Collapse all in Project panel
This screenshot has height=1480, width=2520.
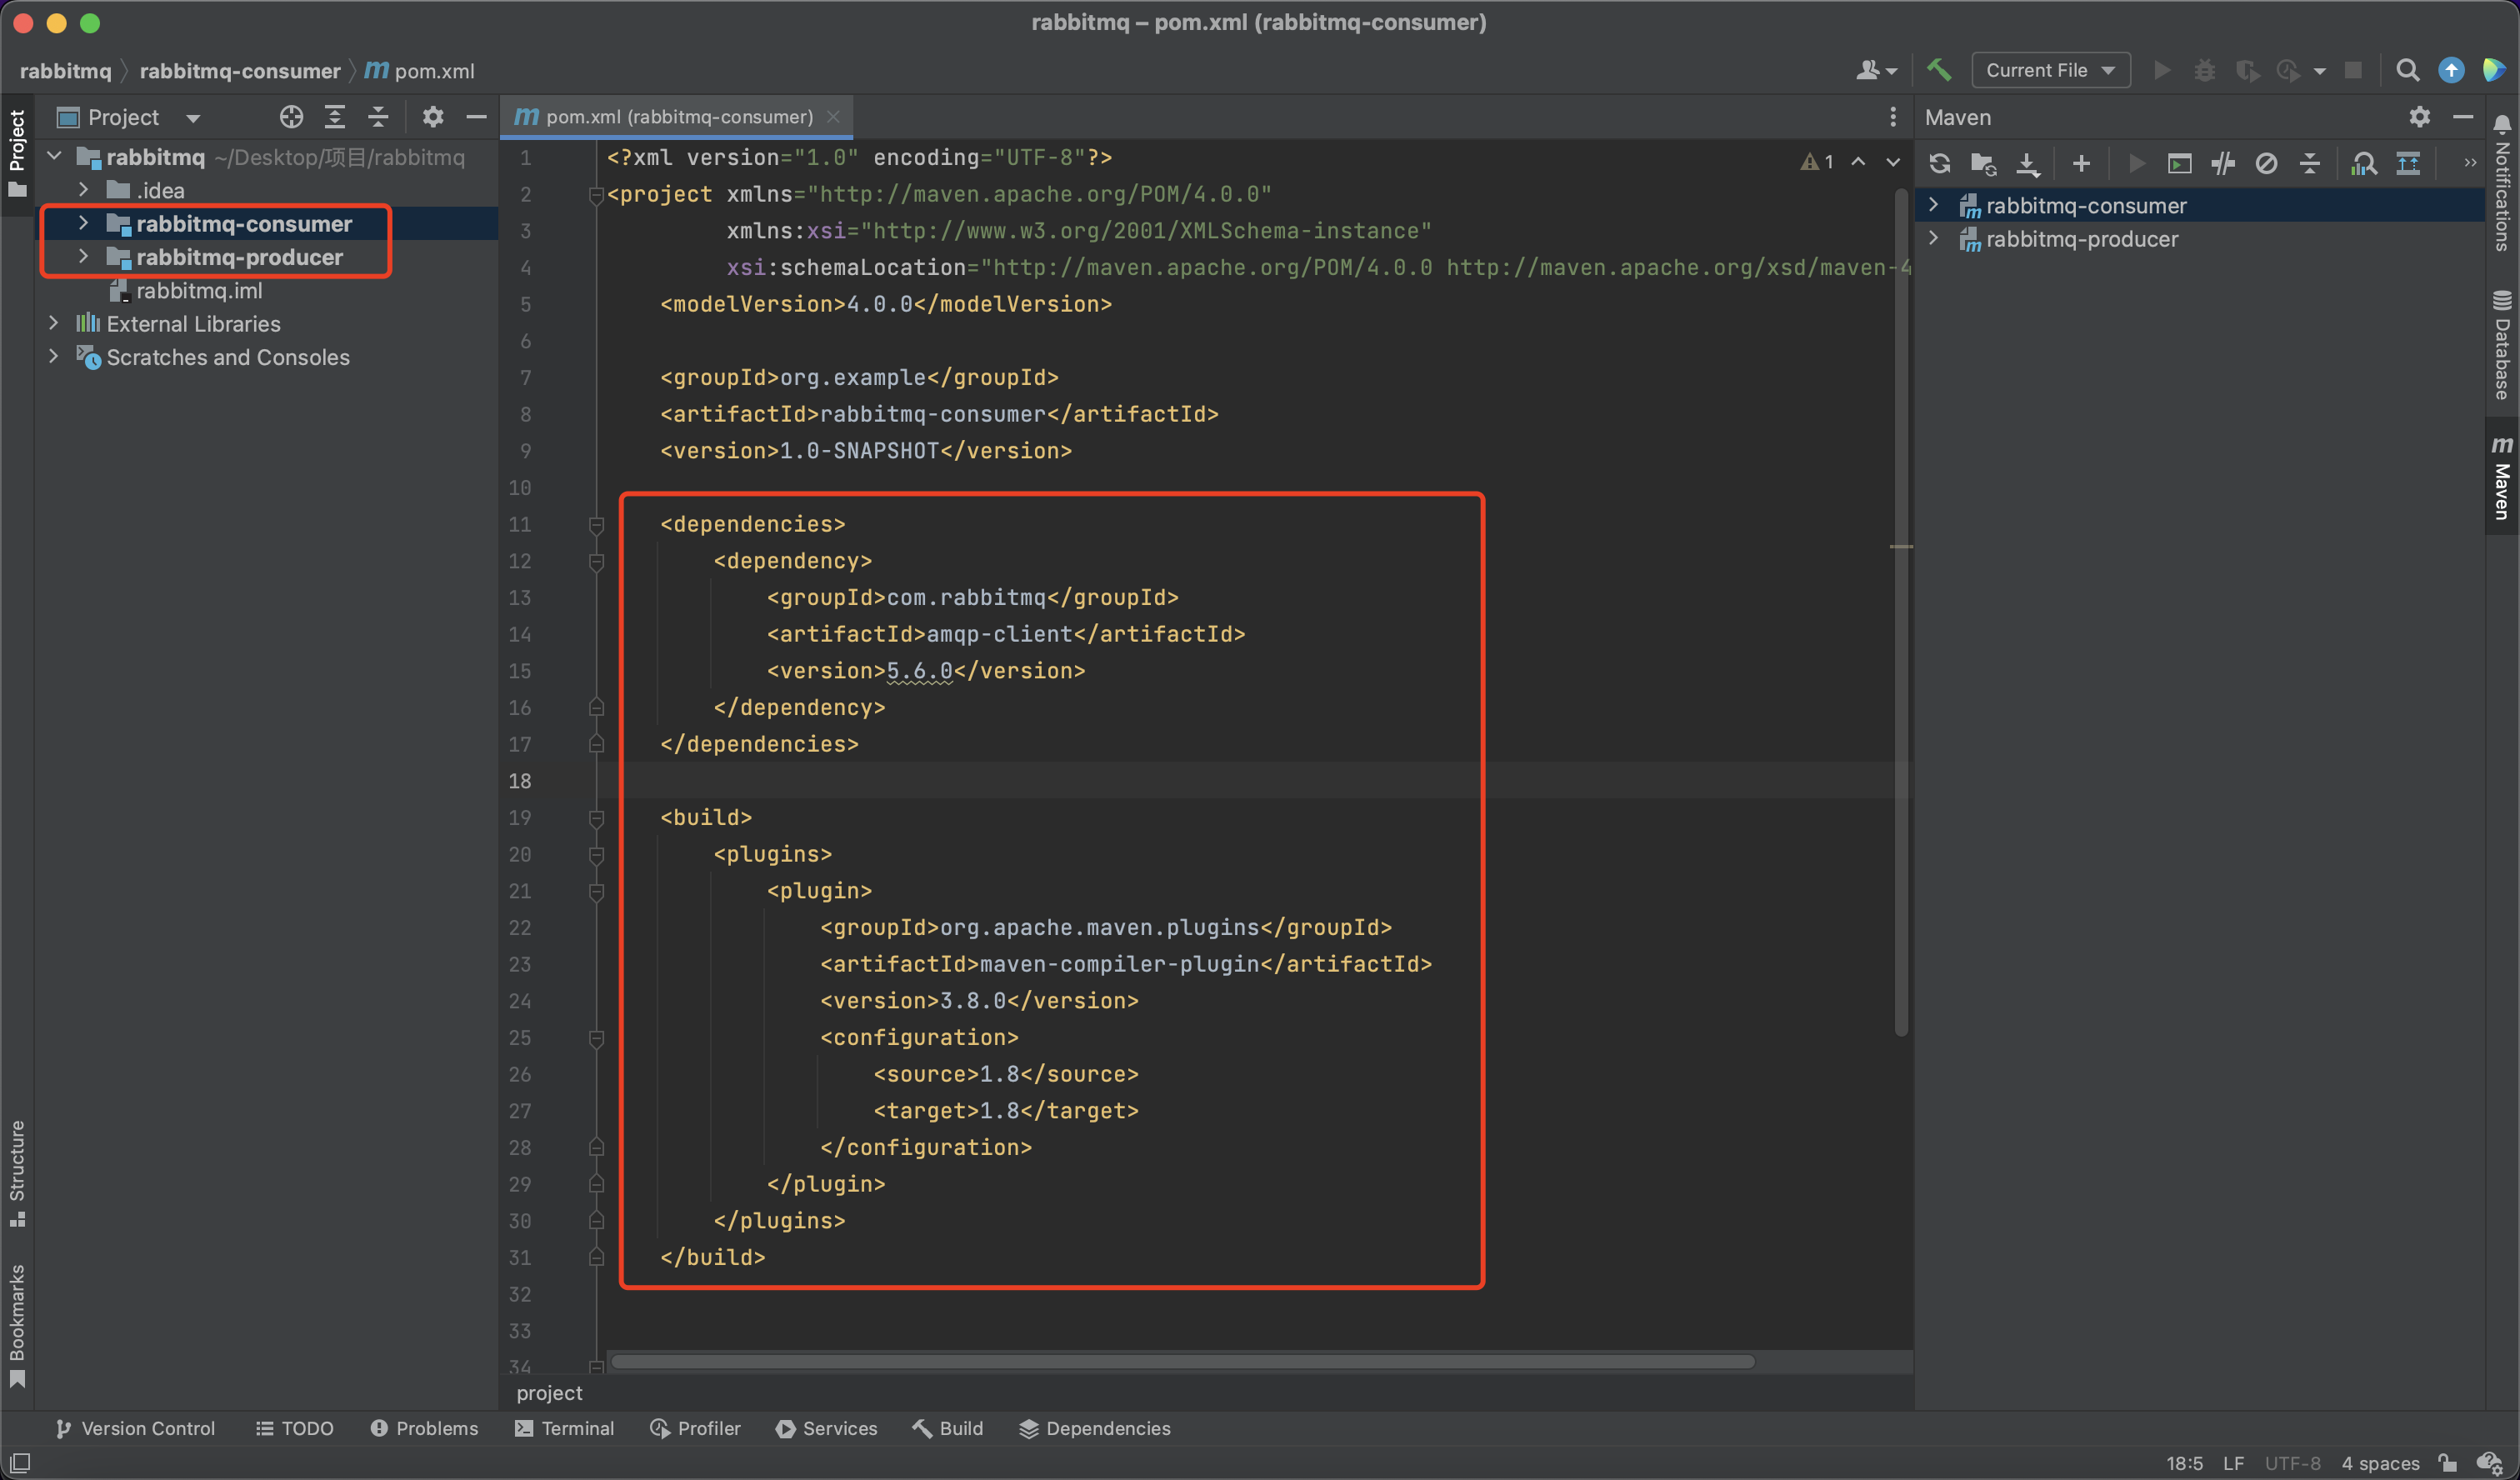[x=378, y=117]
